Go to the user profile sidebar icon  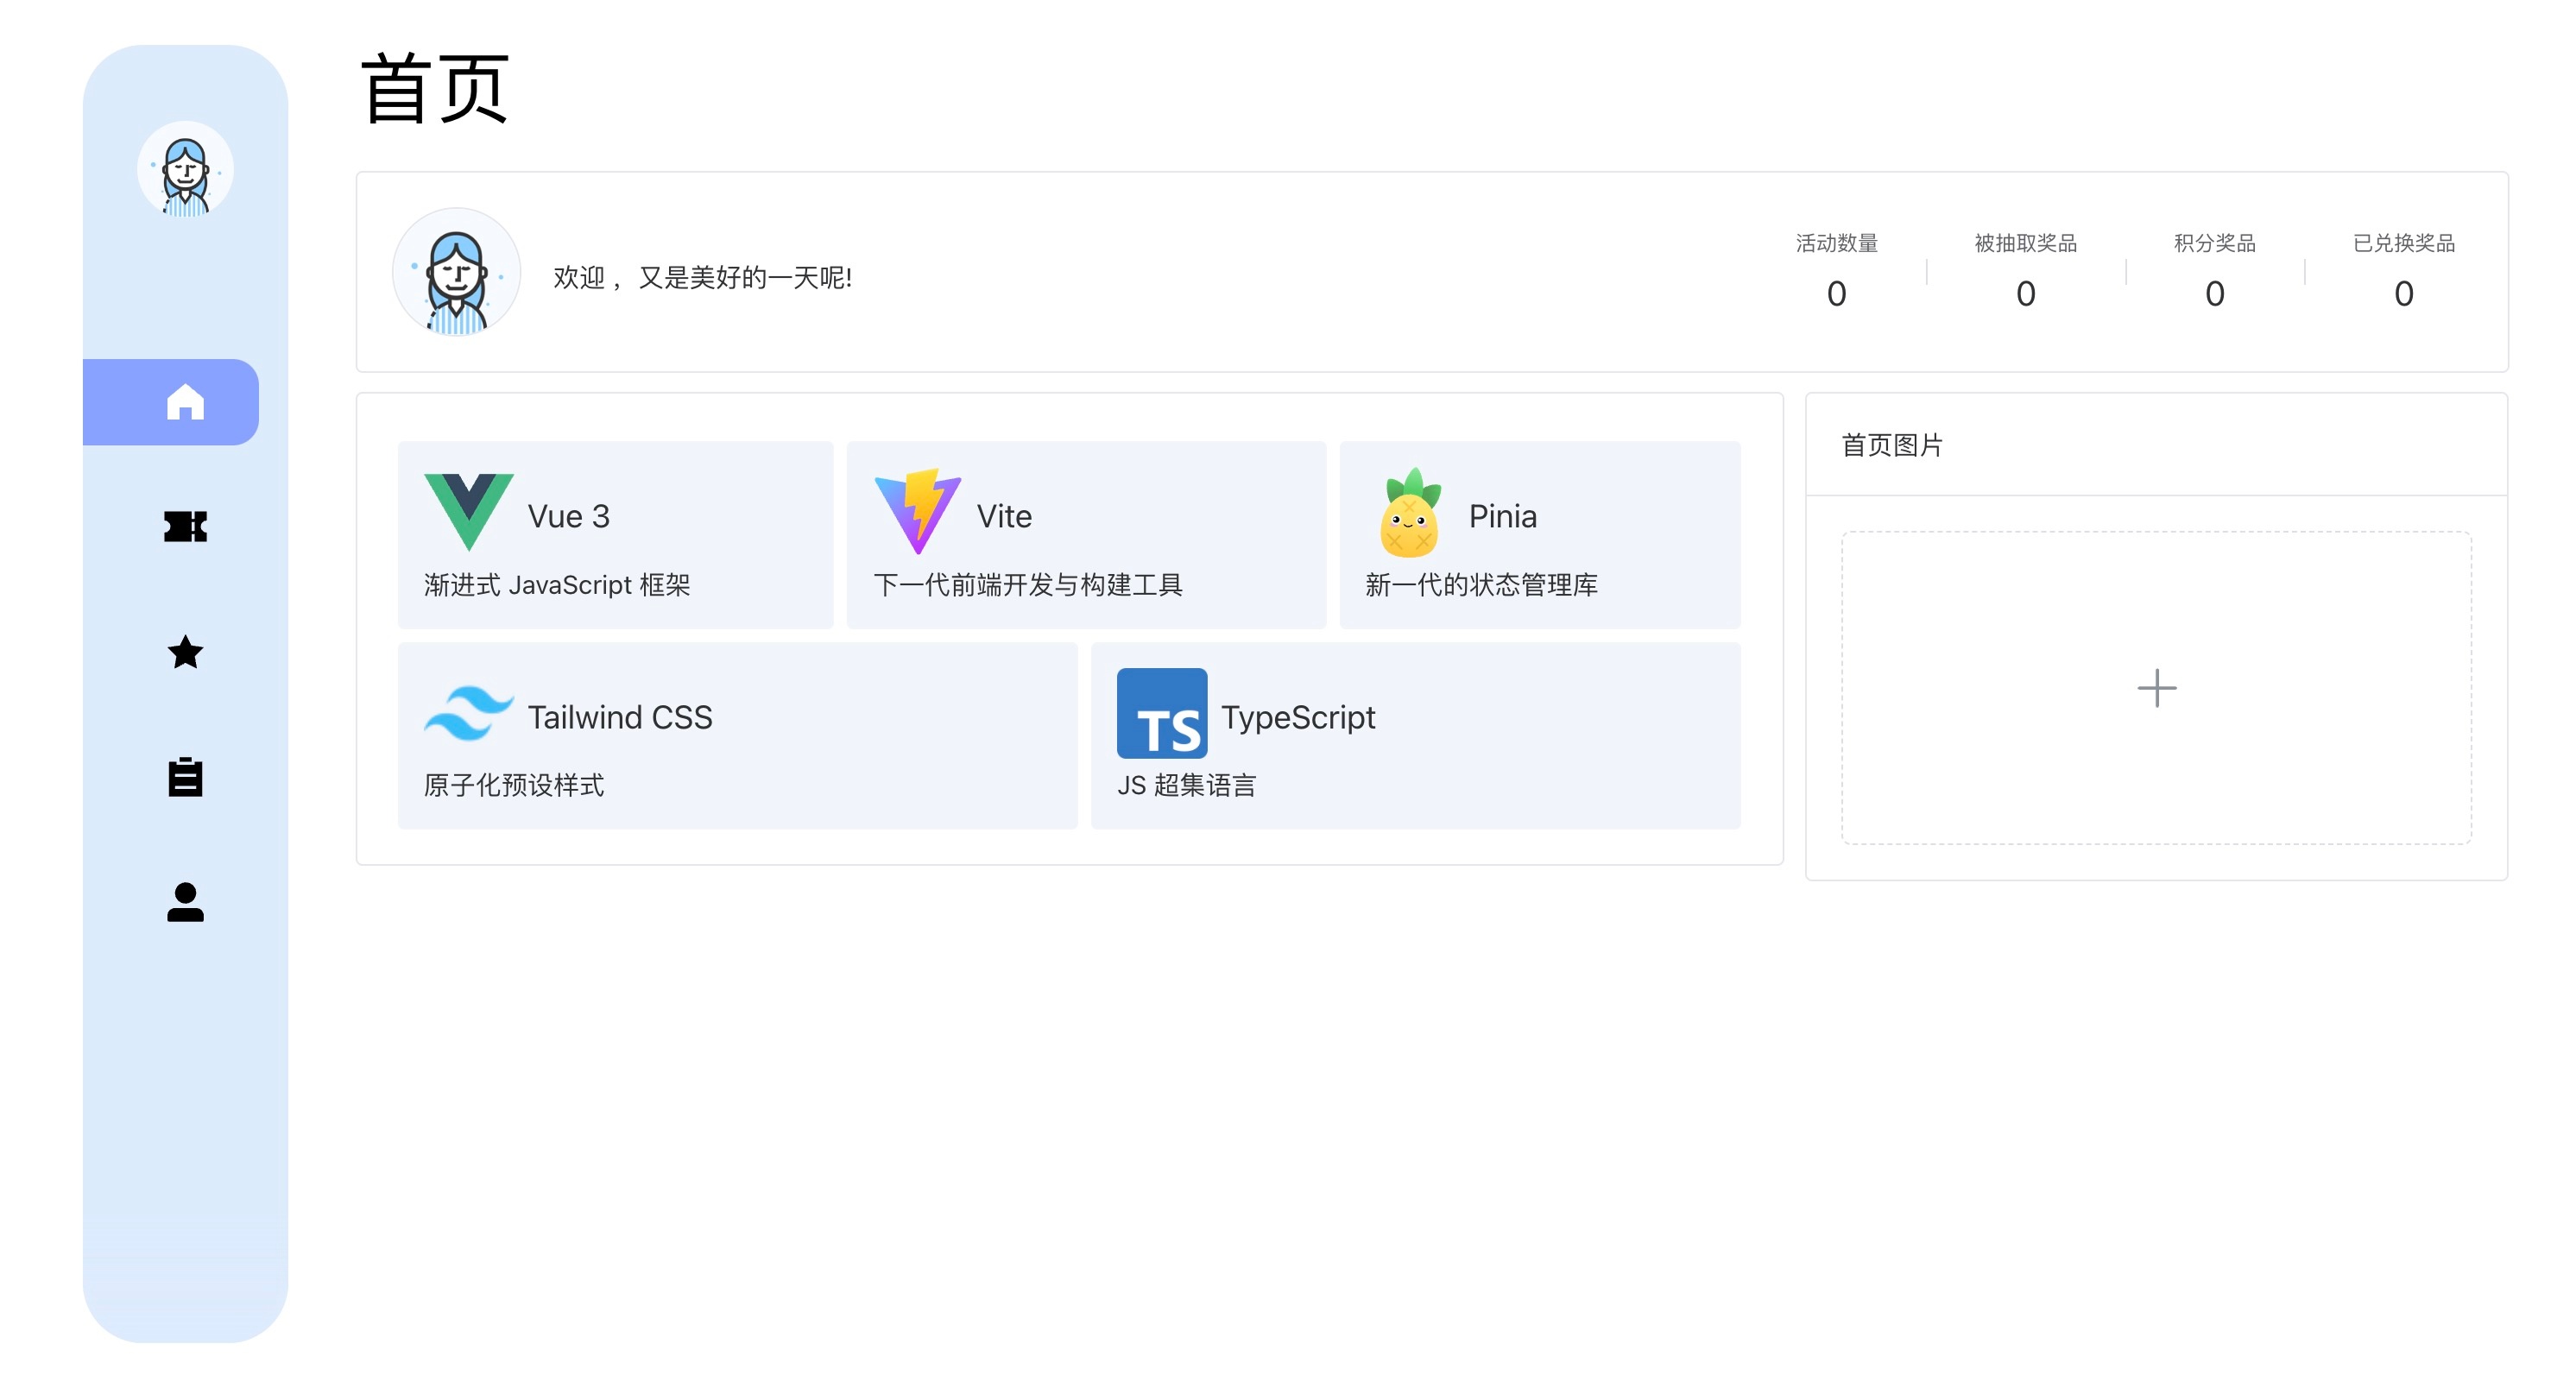(x=185, y=902)
